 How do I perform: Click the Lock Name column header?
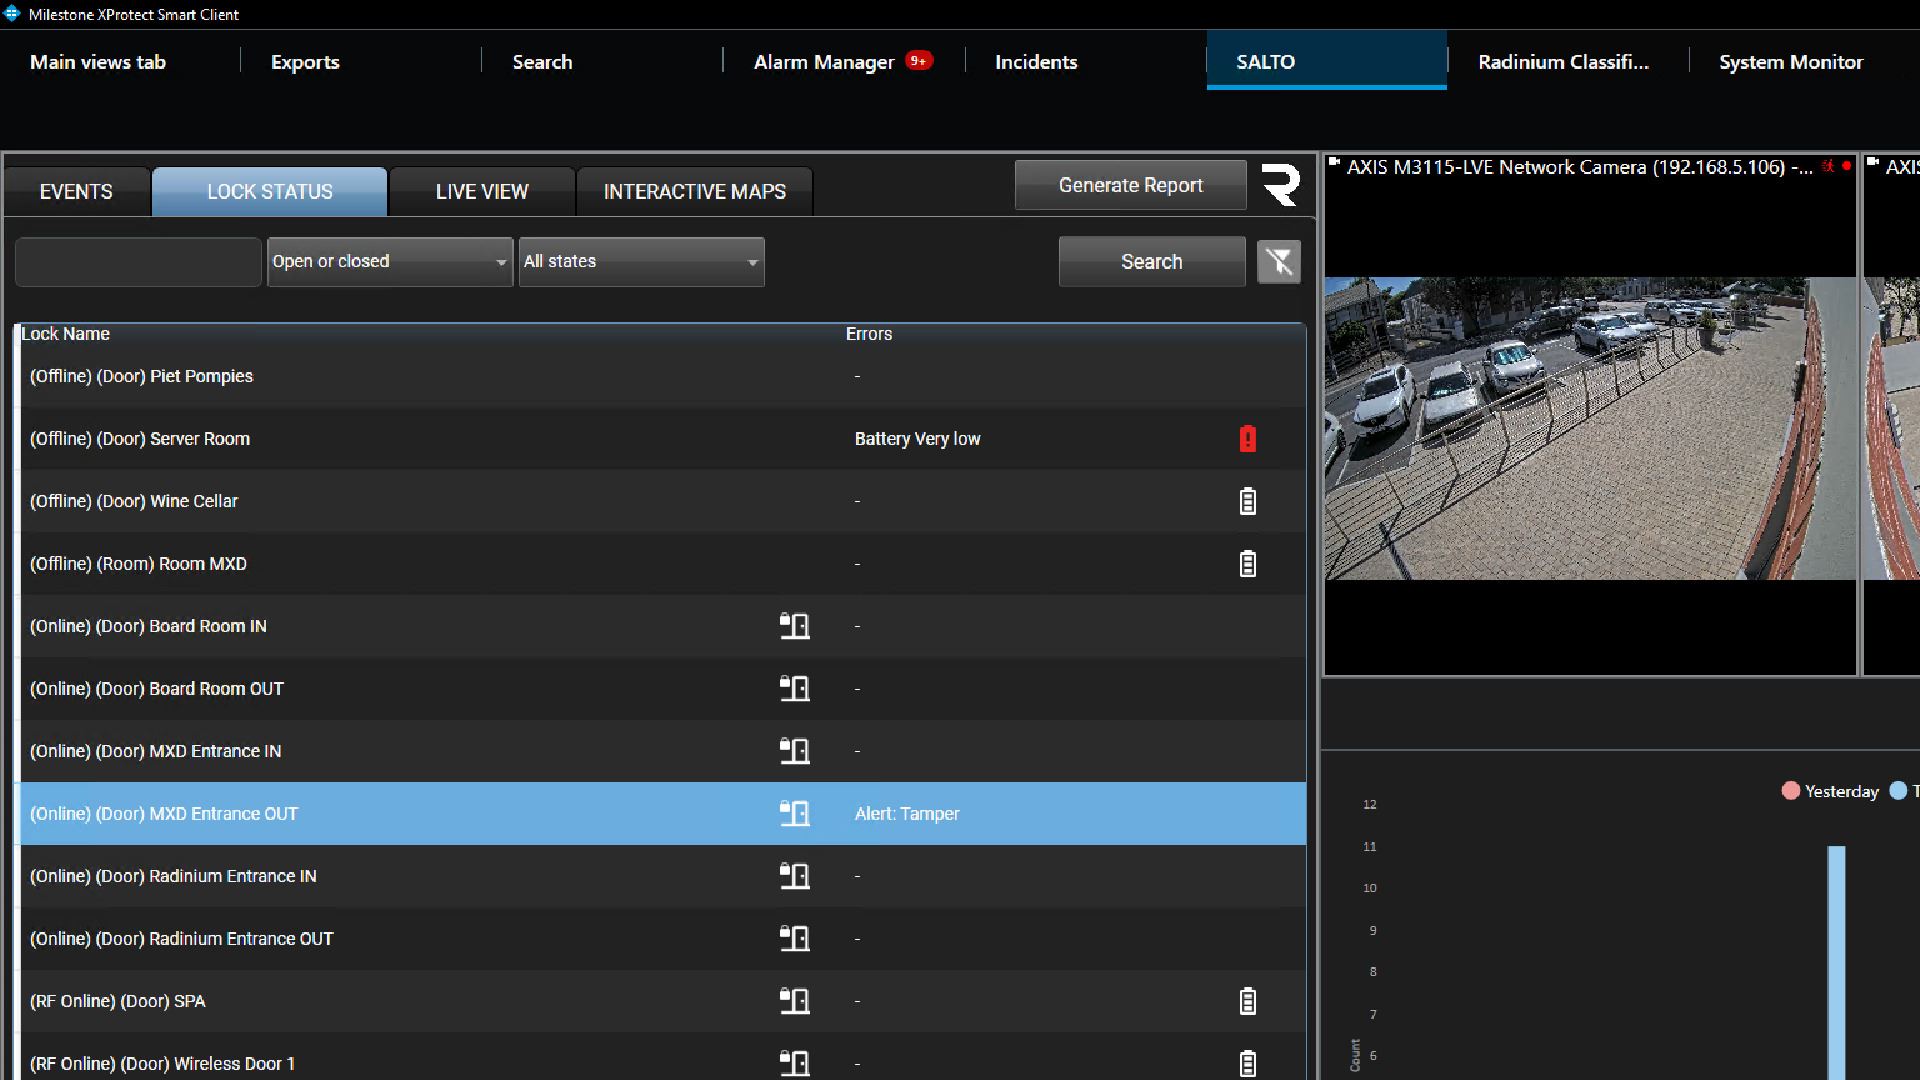65,334
